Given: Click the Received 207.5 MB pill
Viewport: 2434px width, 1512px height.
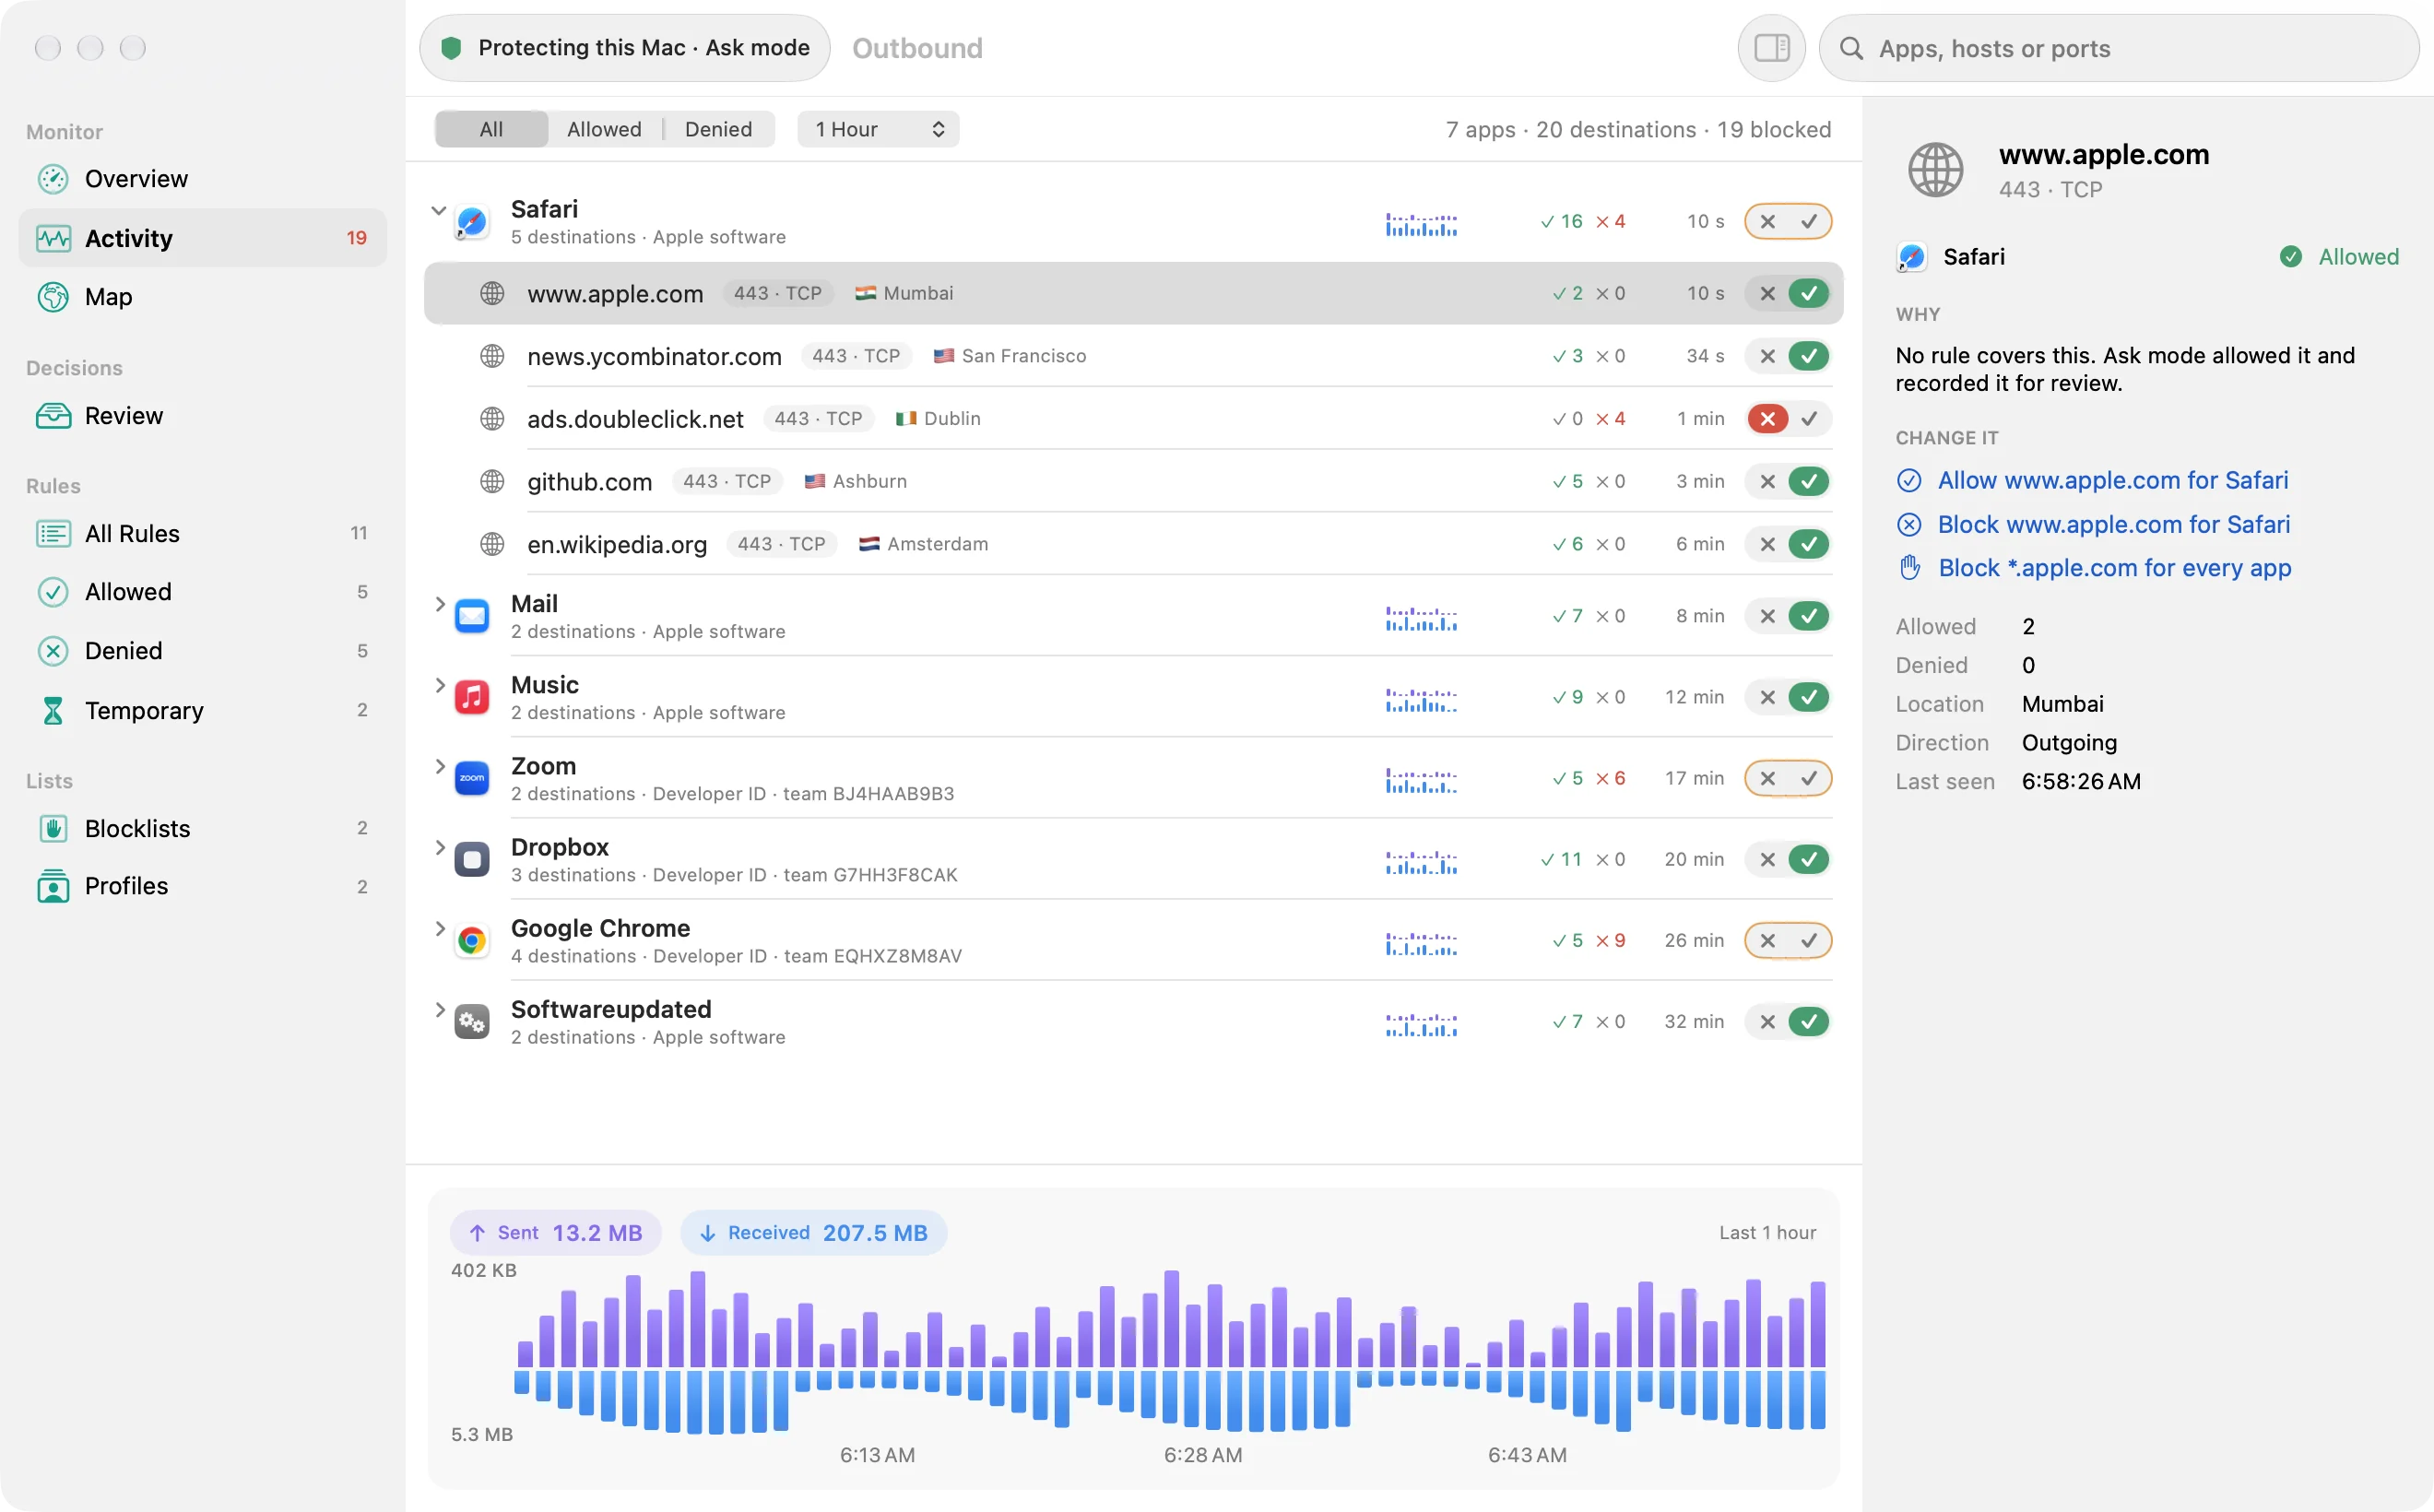Looking at the screenshot, I should [x=814, y=1233].
